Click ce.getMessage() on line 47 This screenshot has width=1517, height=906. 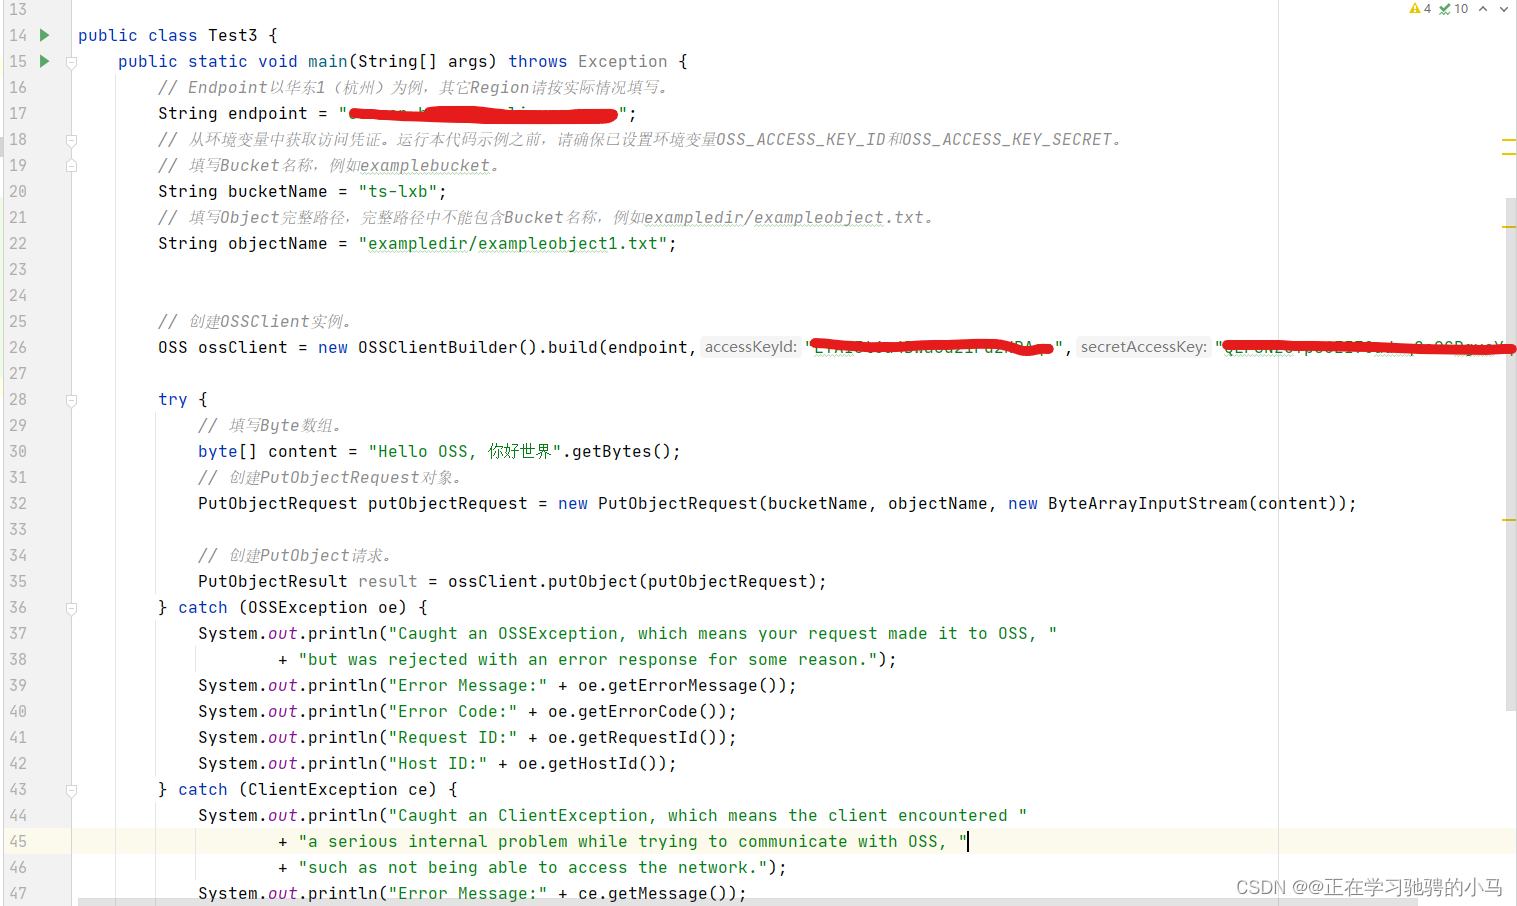tap(658, 893)
